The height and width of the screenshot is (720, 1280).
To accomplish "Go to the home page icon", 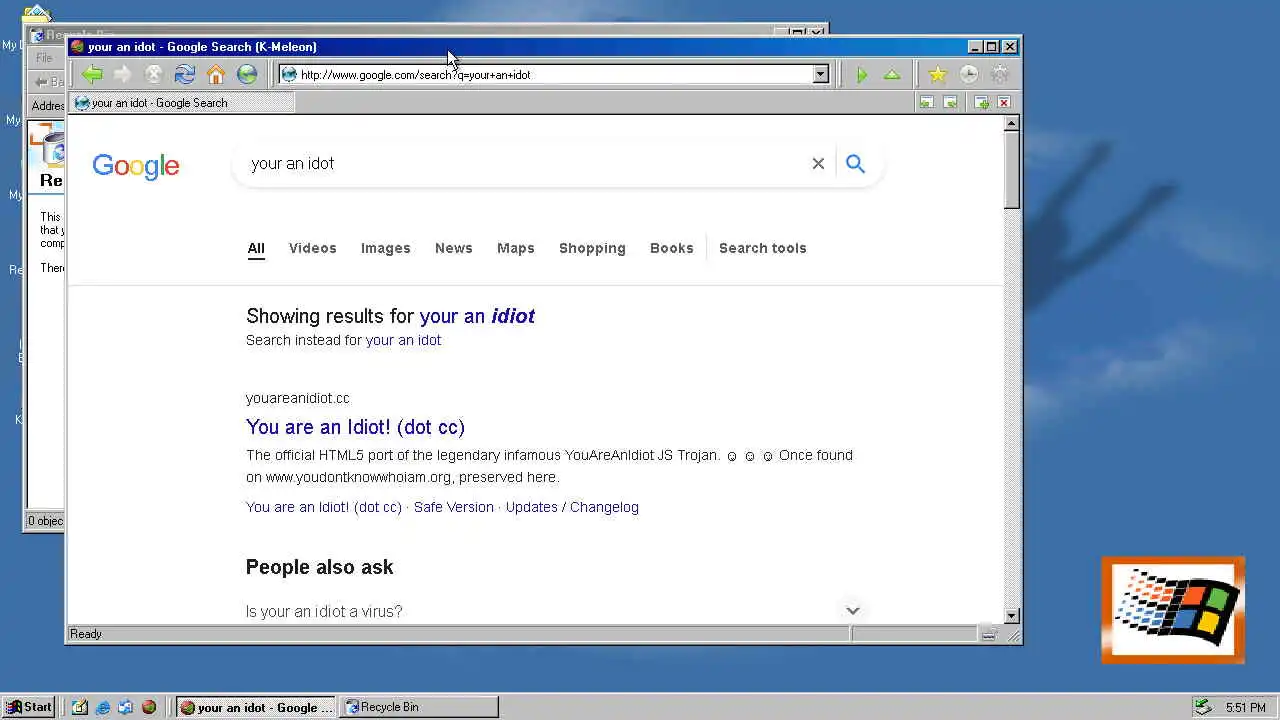I will (216, 74).
